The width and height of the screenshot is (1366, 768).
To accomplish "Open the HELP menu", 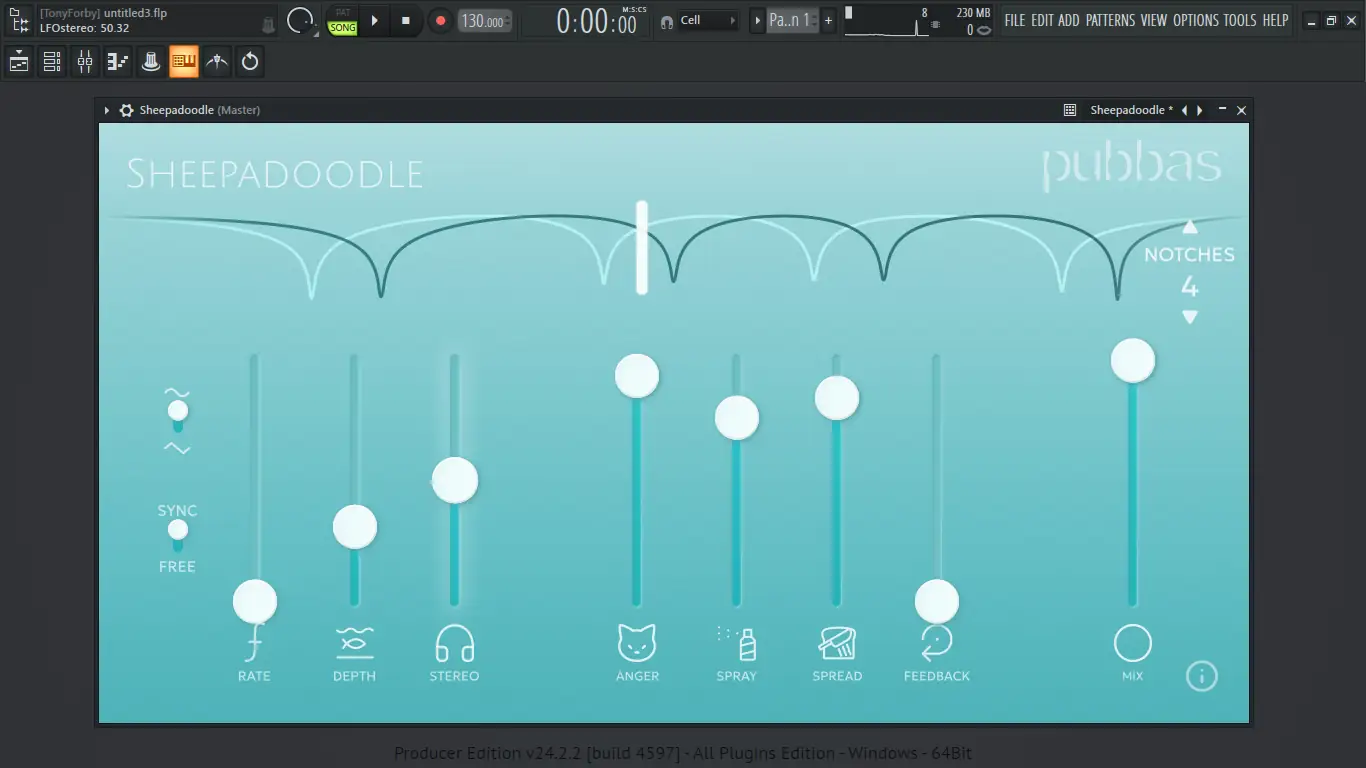I will tap(1275, 20).
